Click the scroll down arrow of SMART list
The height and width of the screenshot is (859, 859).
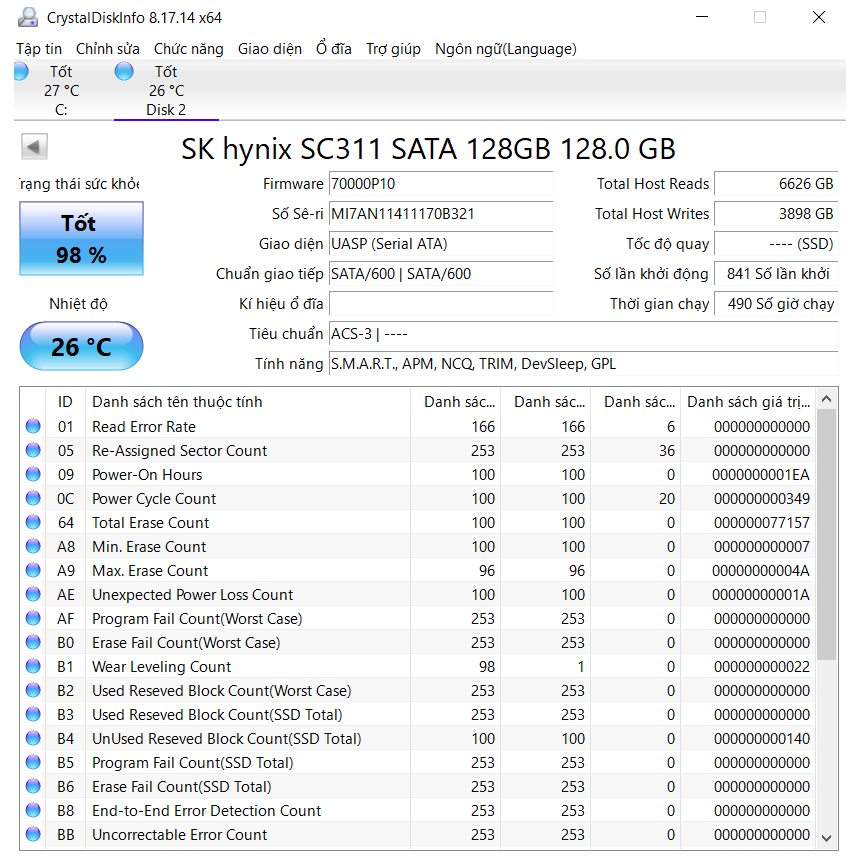click(827, 838)
